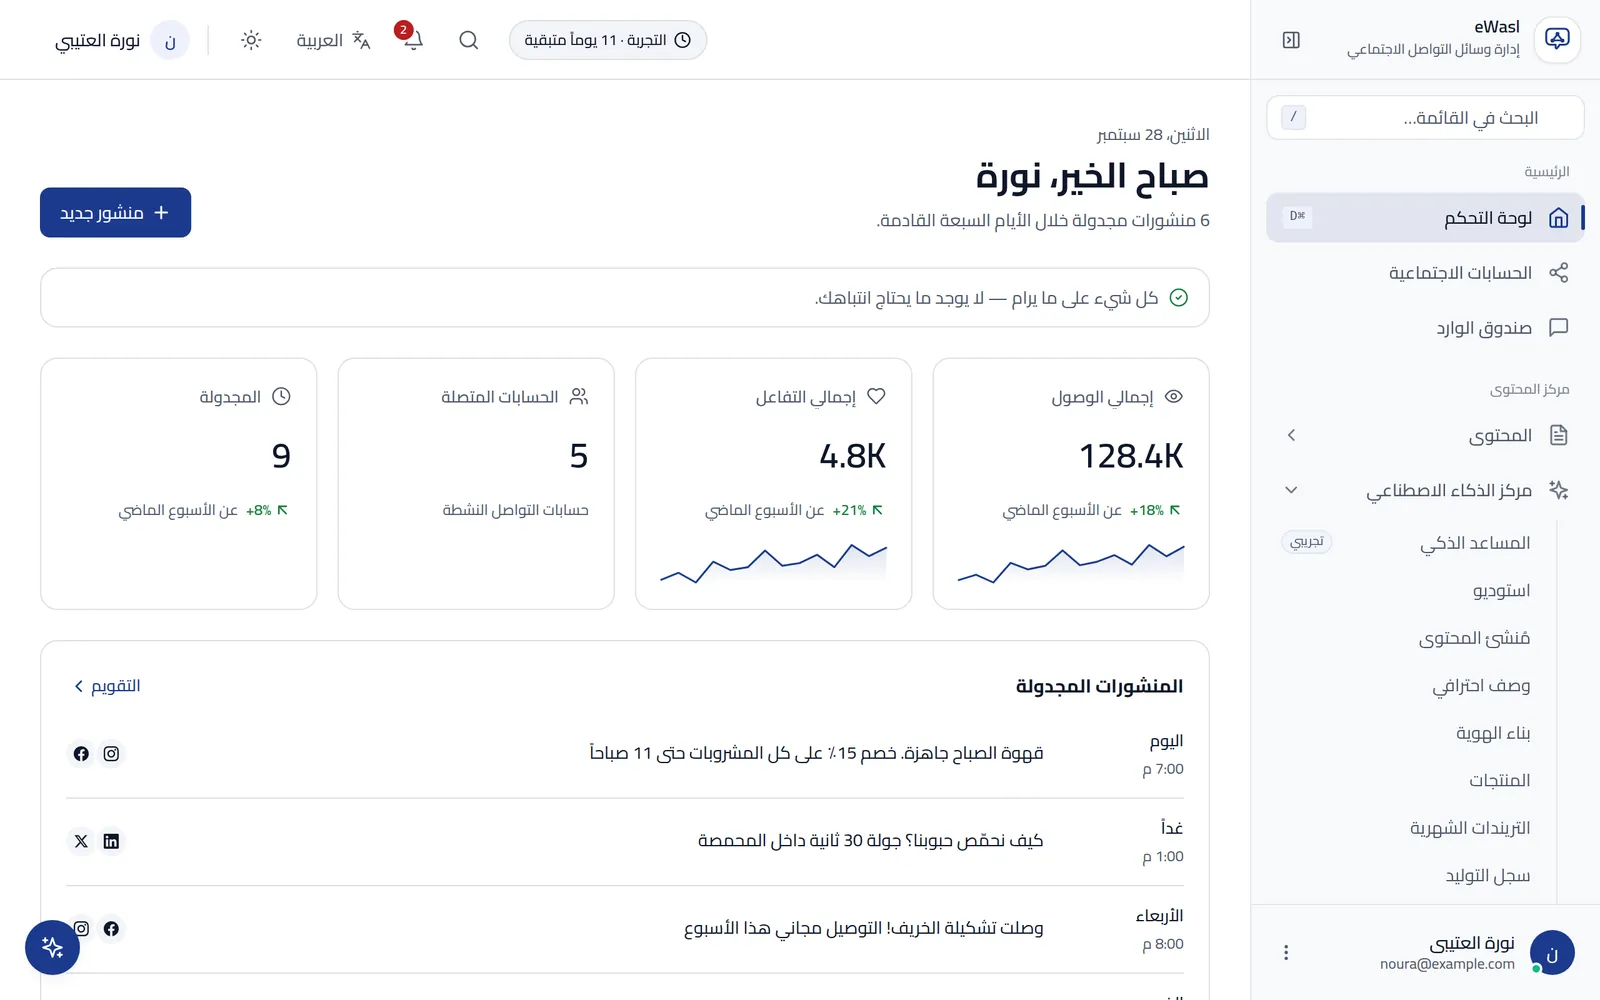Click LinkedIn icon on كيف نحمّص حبوبنا post
Viewport: 1600px width, 1000px height.
111,842
